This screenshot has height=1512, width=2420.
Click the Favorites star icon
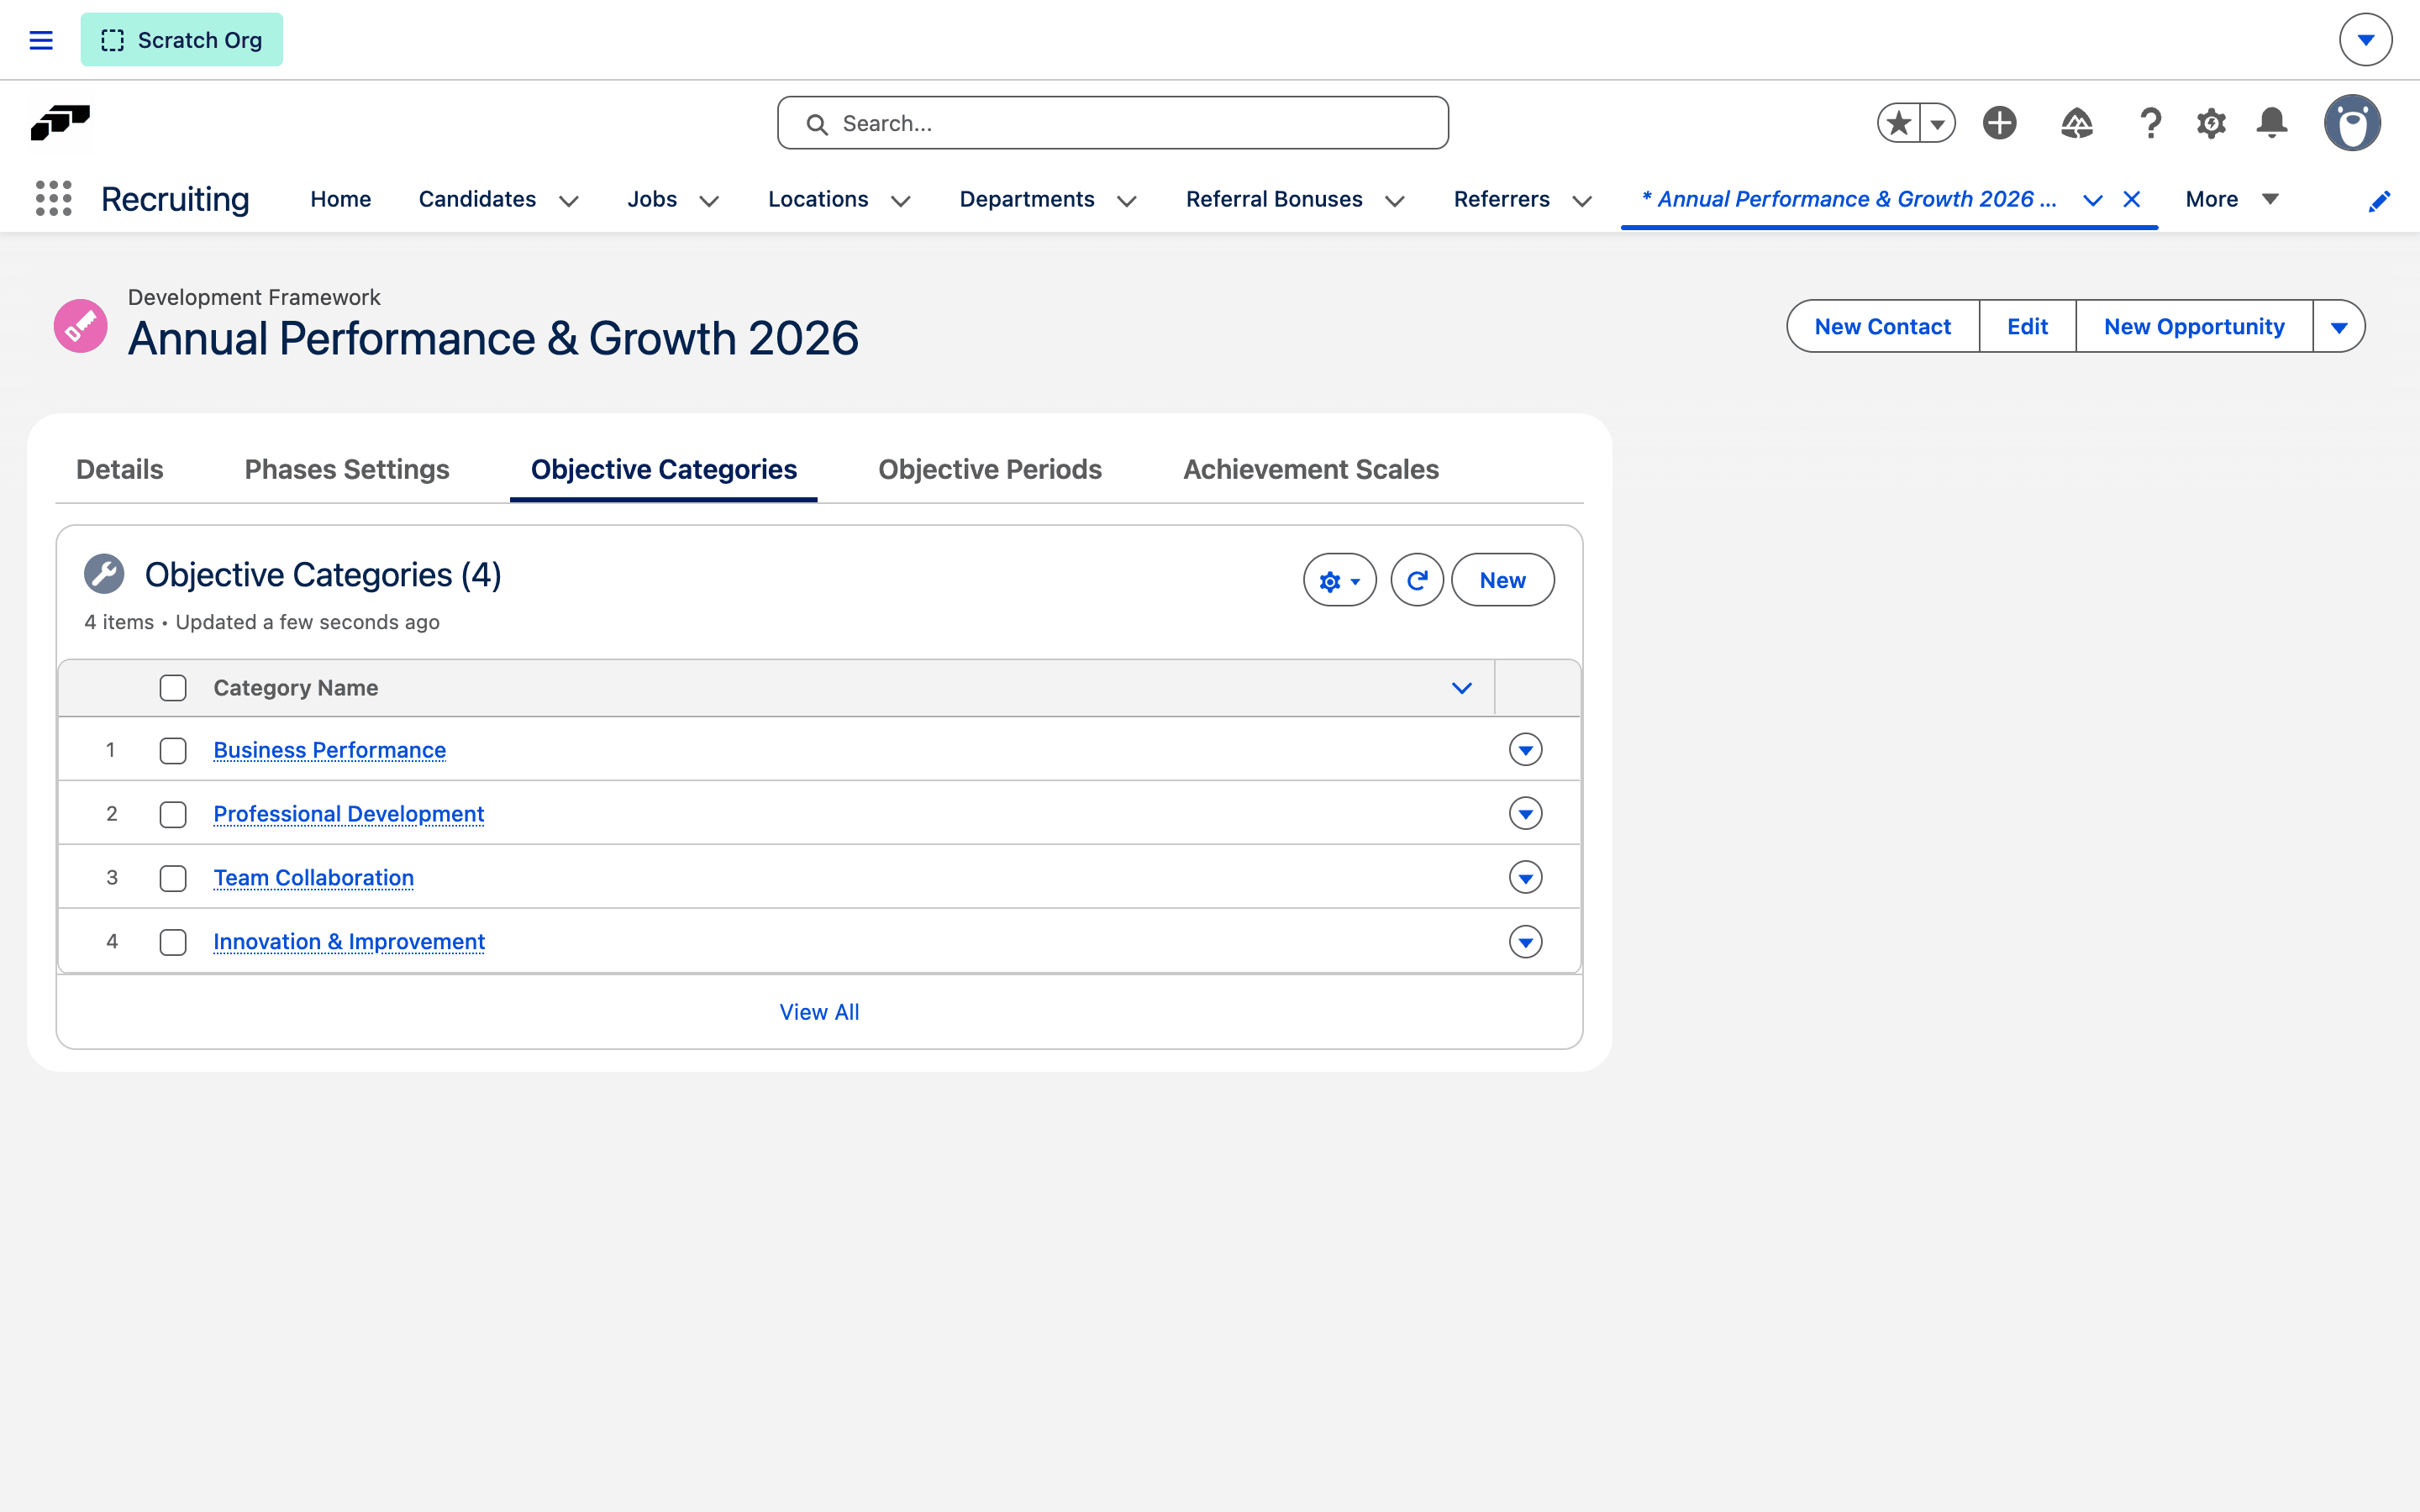(1898, 123)
